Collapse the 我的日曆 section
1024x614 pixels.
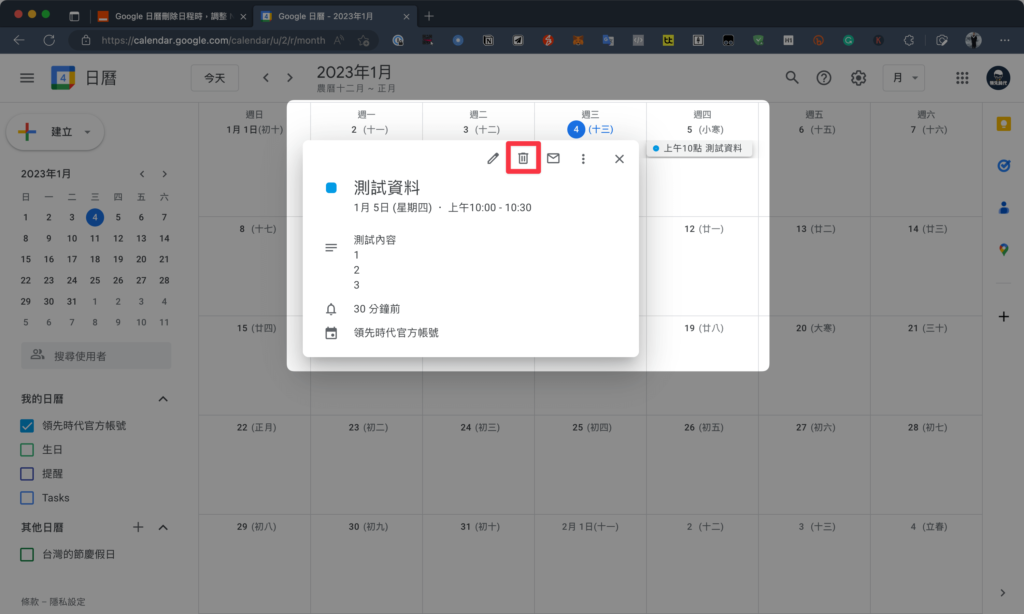coord(163,399)
